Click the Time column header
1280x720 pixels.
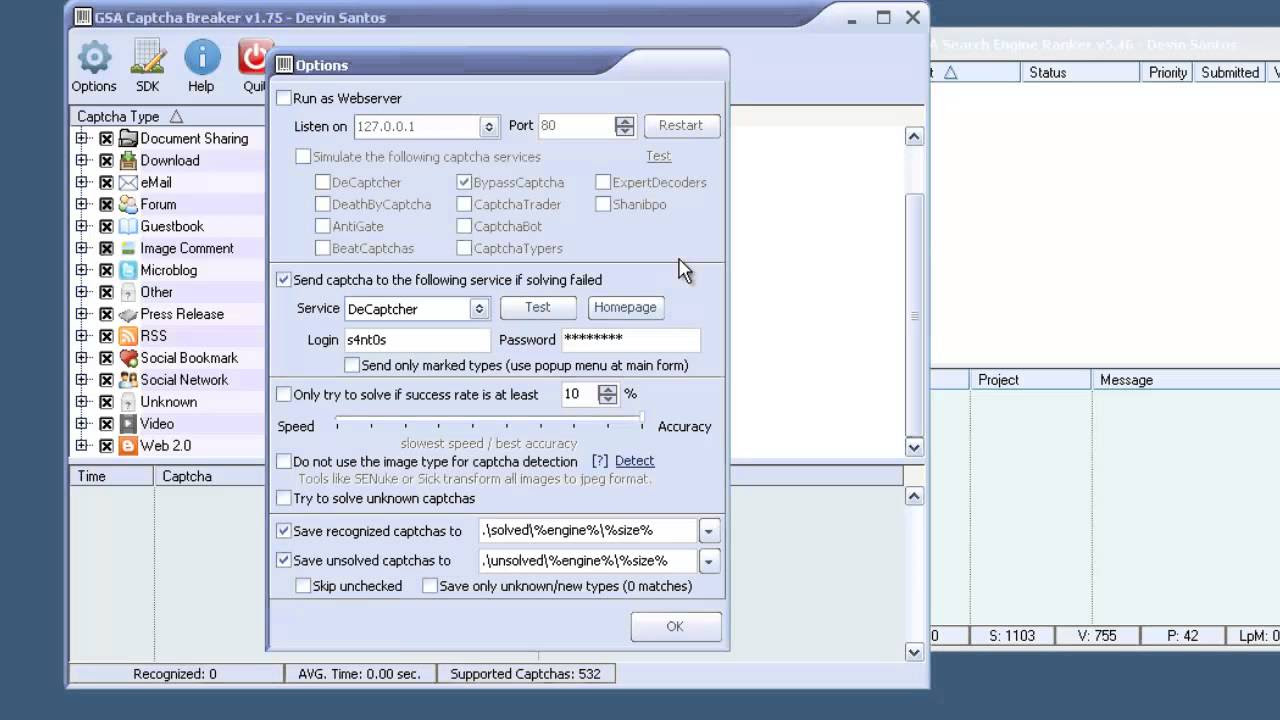click(x=111, y=476)
